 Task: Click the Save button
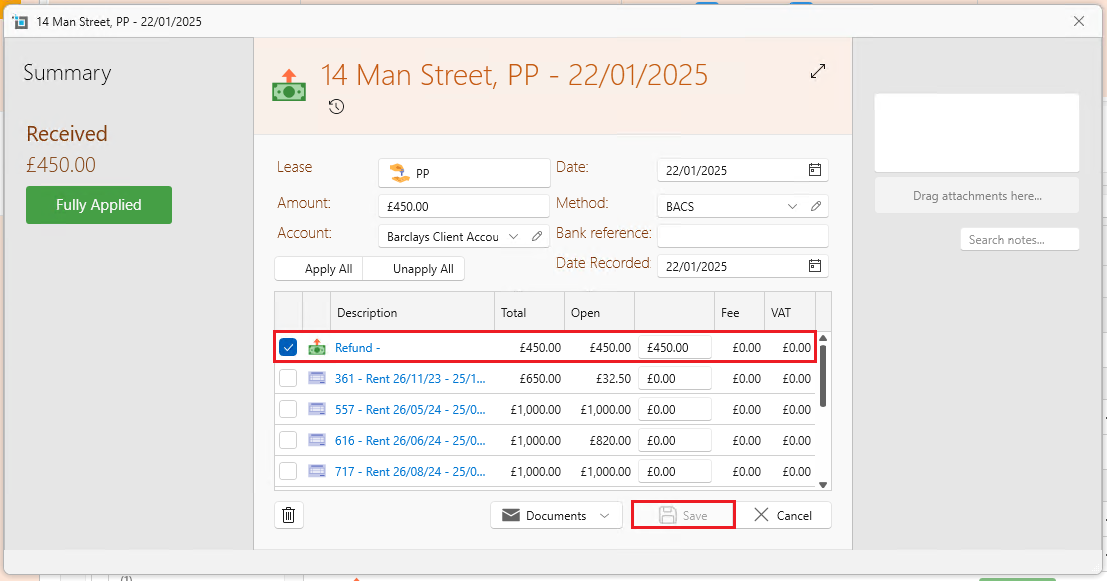683,515
